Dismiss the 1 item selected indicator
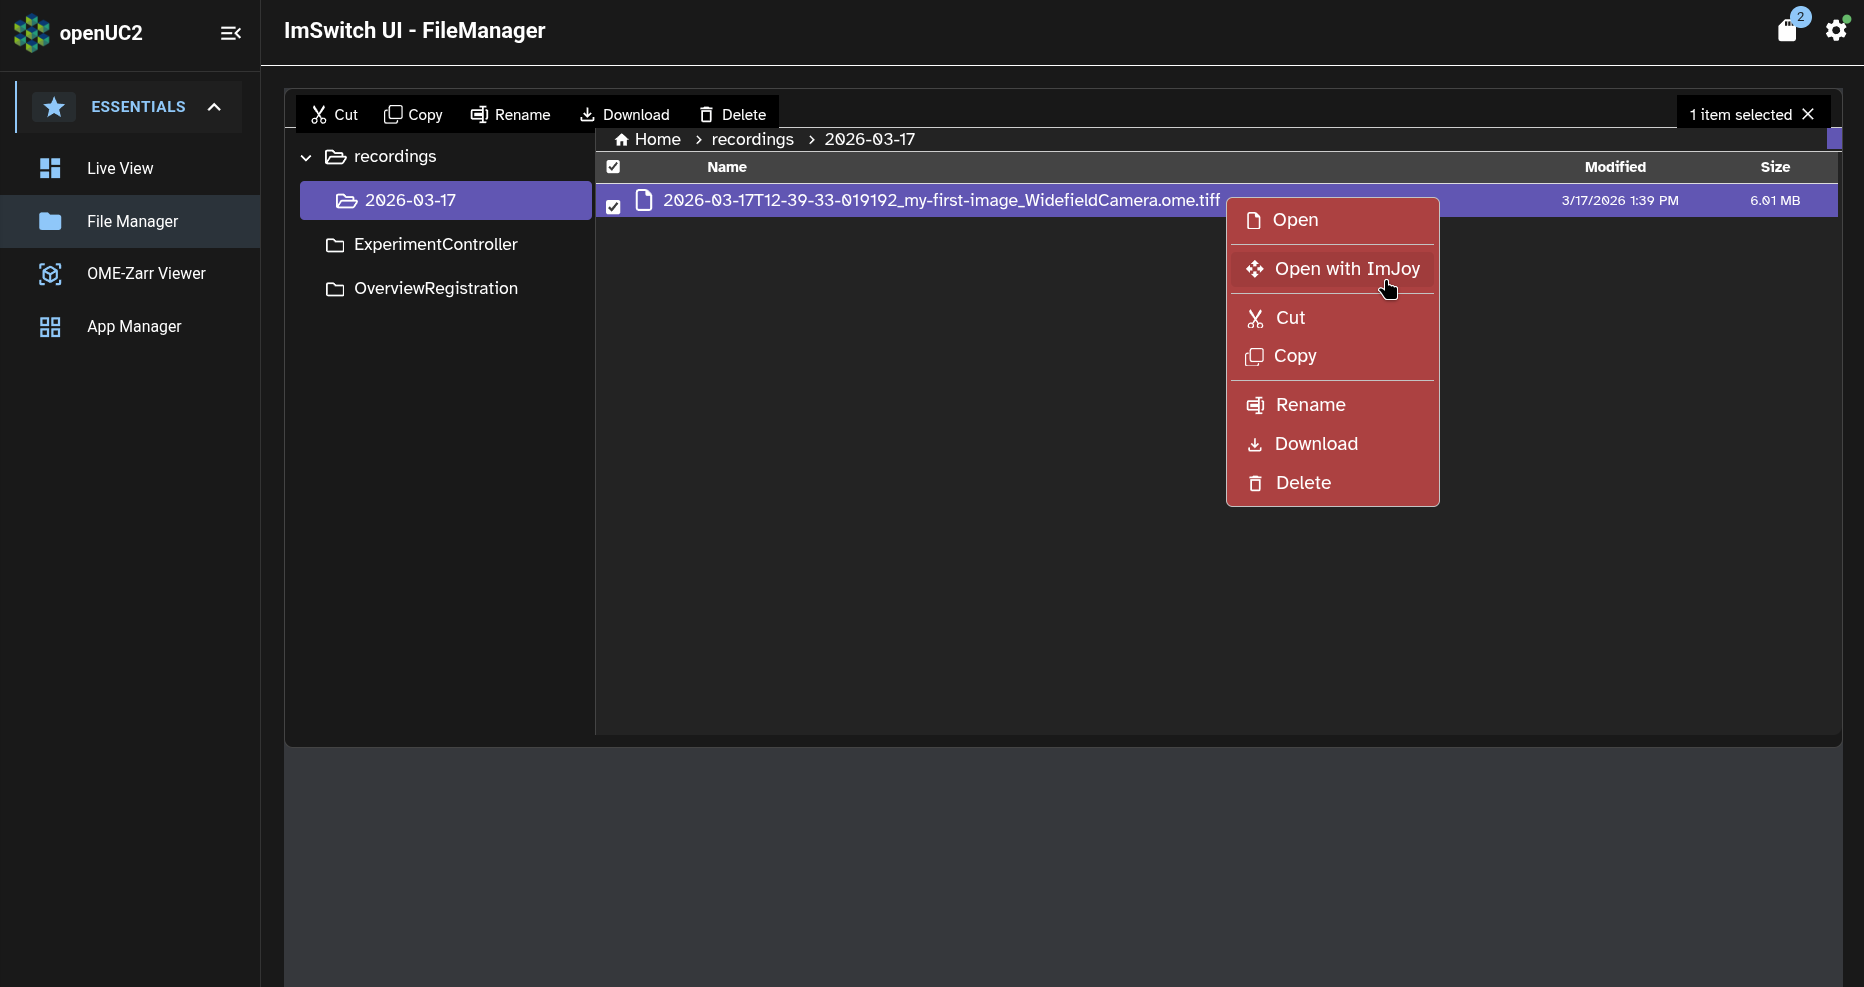Viewport: 1864px width, 987px height. coord(1809,113)
